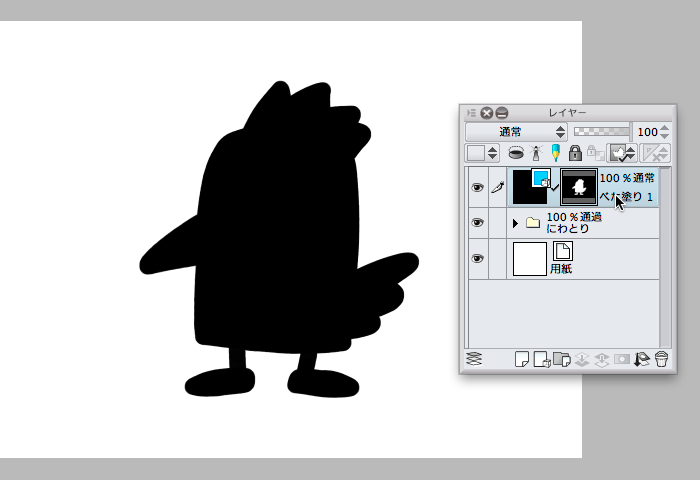
Task: Expand the にわとり folder
Action: point(515,223)
